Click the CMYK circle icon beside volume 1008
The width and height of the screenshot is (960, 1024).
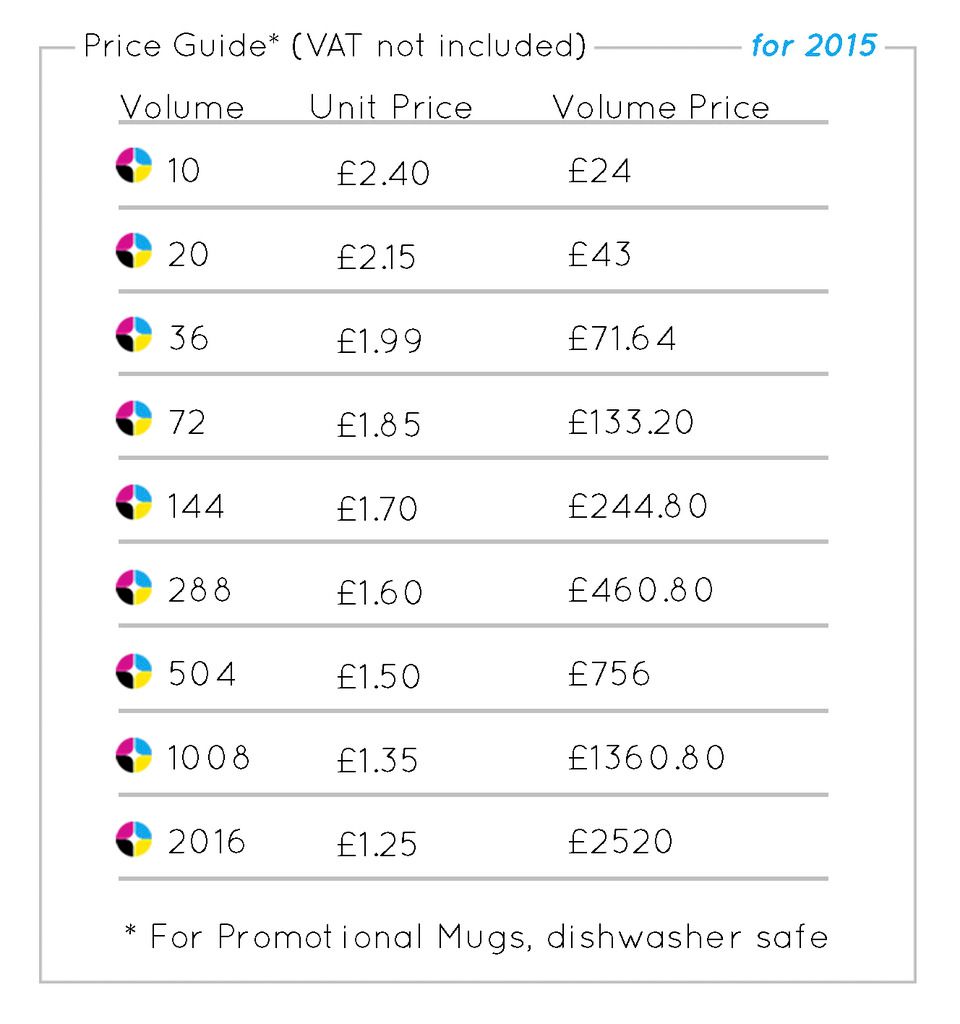[134, 755]
